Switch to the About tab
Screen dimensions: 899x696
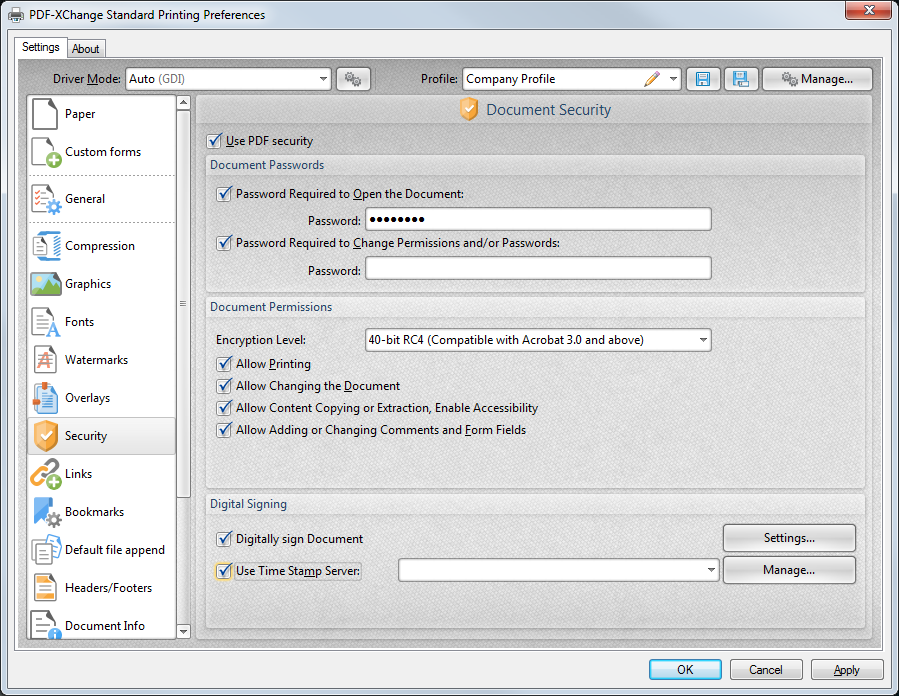[x=86, y=49]
